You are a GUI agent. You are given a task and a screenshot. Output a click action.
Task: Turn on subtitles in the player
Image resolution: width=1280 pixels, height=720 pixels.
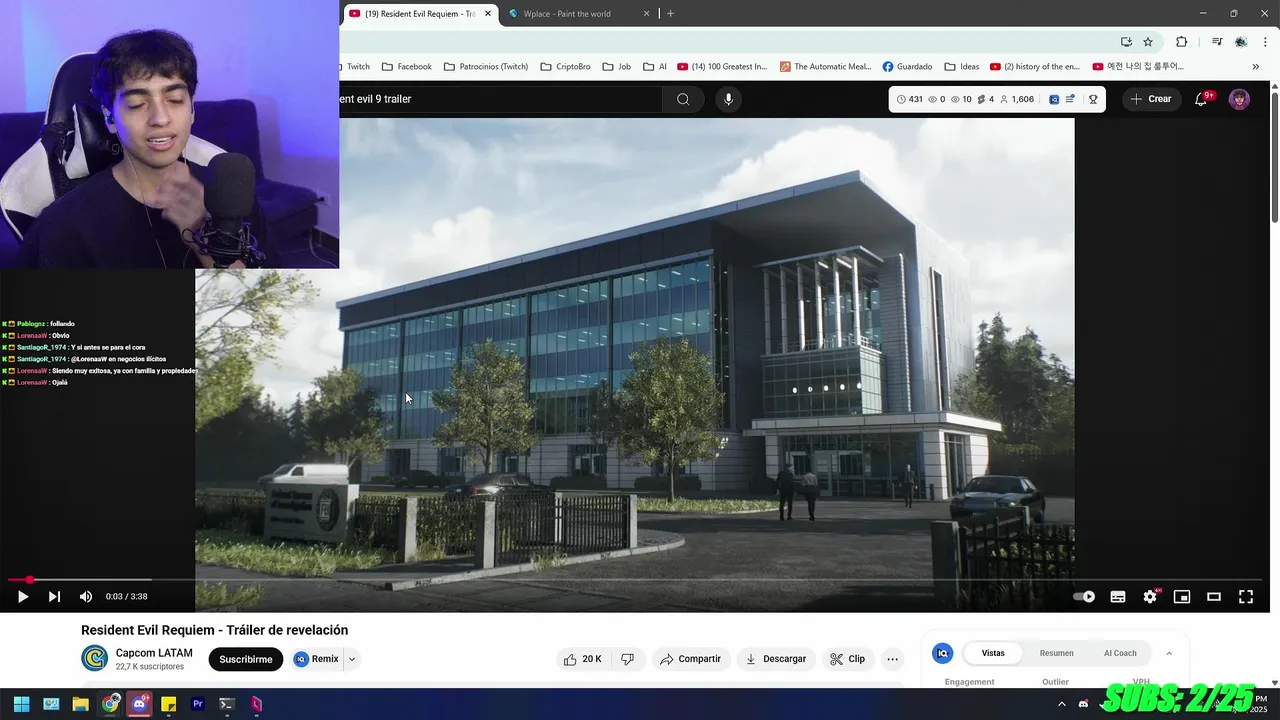(1118, 597)
